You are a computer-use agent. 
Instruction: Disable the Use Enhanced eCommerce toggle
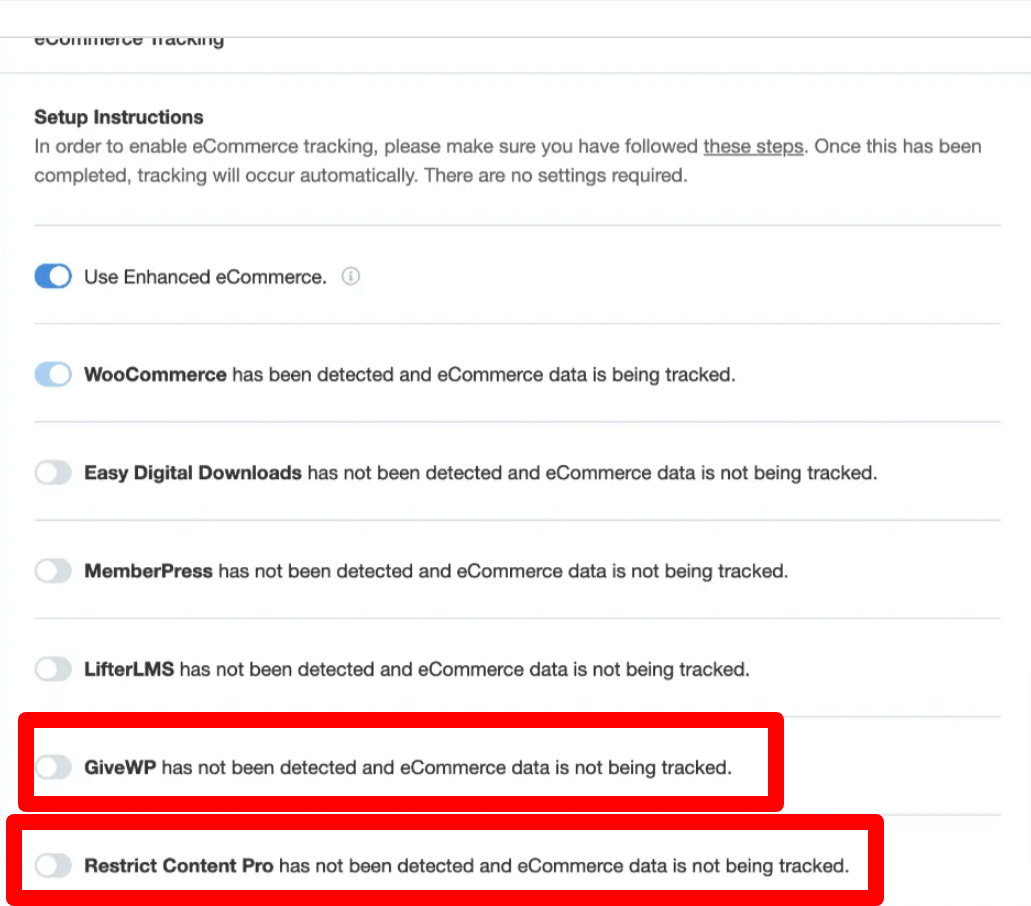tap(53, 276)
